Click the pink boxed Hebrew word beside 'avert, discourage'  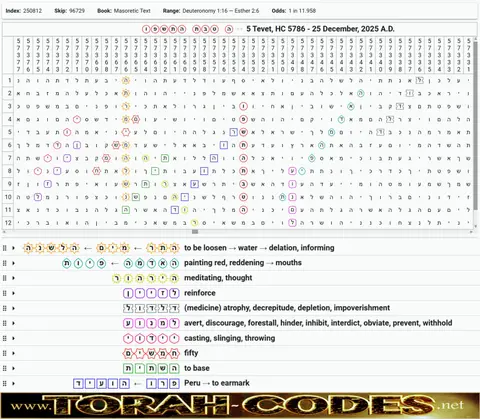click(151, 323)
